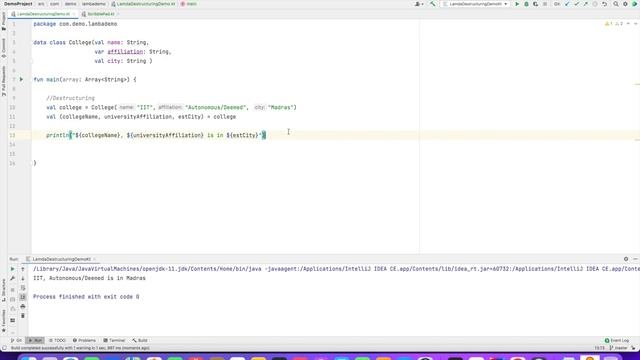Open the Structure tool window side tab
Image resolution: width=640 pixels, height=360 pixels.
[4, 290]
